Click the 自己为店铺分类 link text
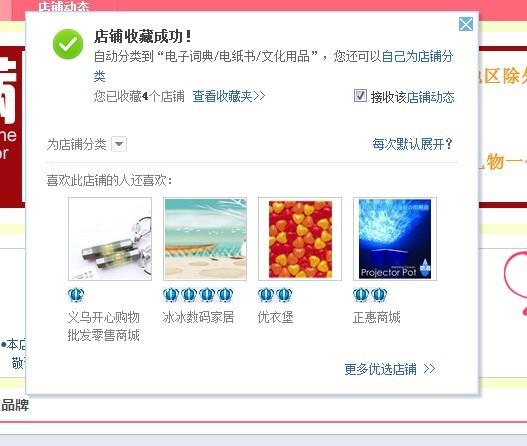The width and height of the screenshot is (527, 446). pyautogui.click(x=418, y=56)
